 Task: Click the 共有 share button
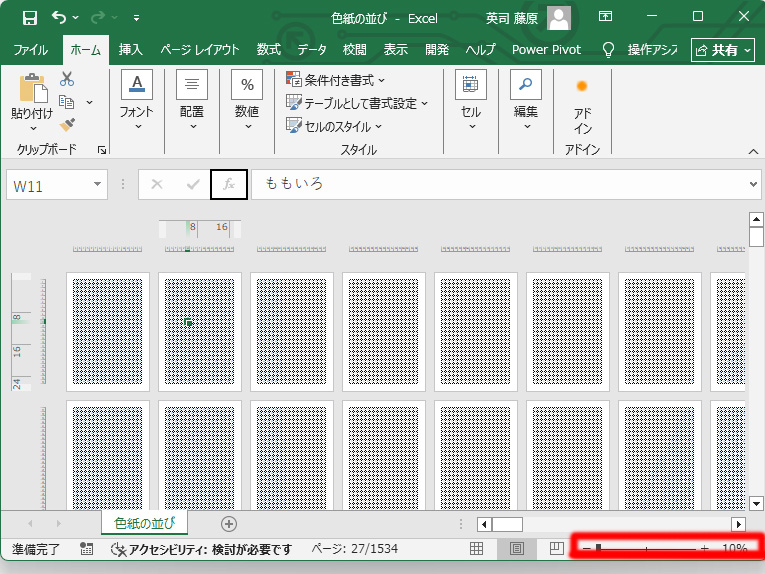723,49
